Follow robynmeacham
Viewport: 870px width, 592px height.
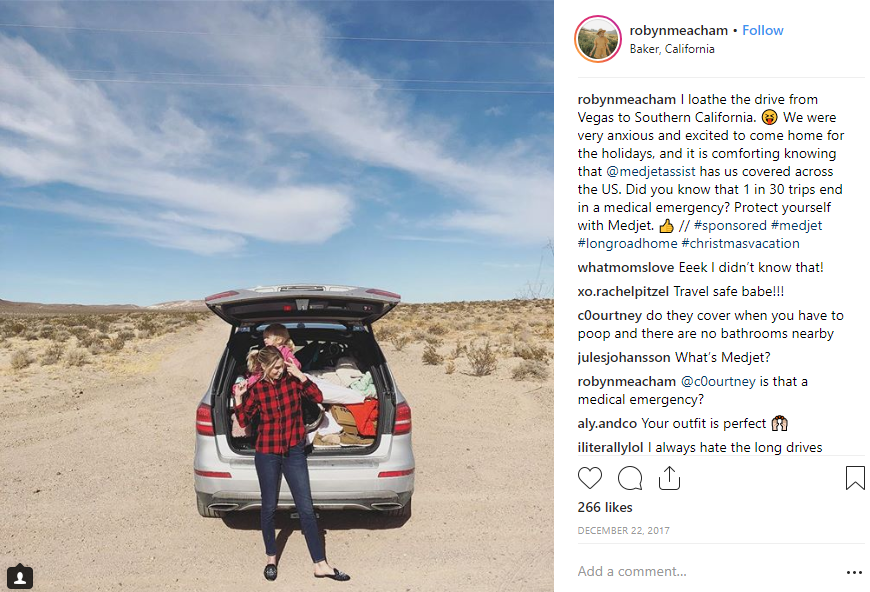[x=762, y=31]
